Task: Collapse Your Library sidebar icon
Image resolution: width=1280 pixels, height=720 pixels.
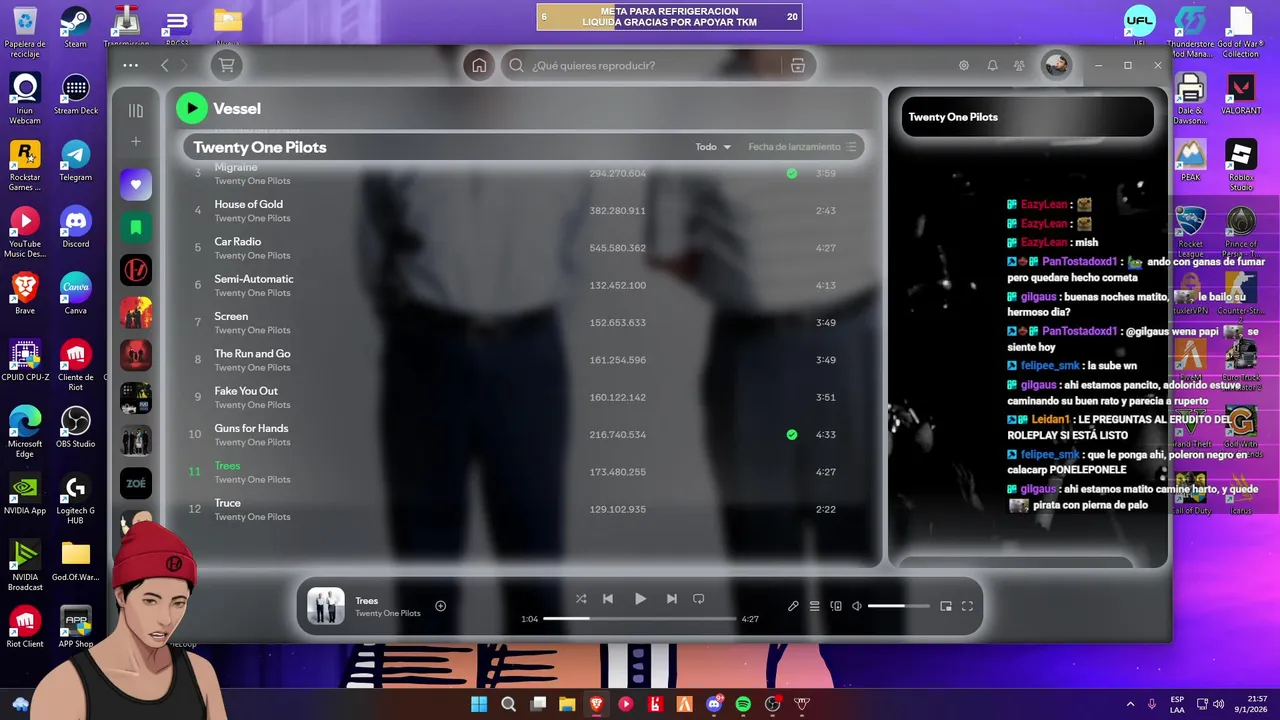Action: point(136,111)
